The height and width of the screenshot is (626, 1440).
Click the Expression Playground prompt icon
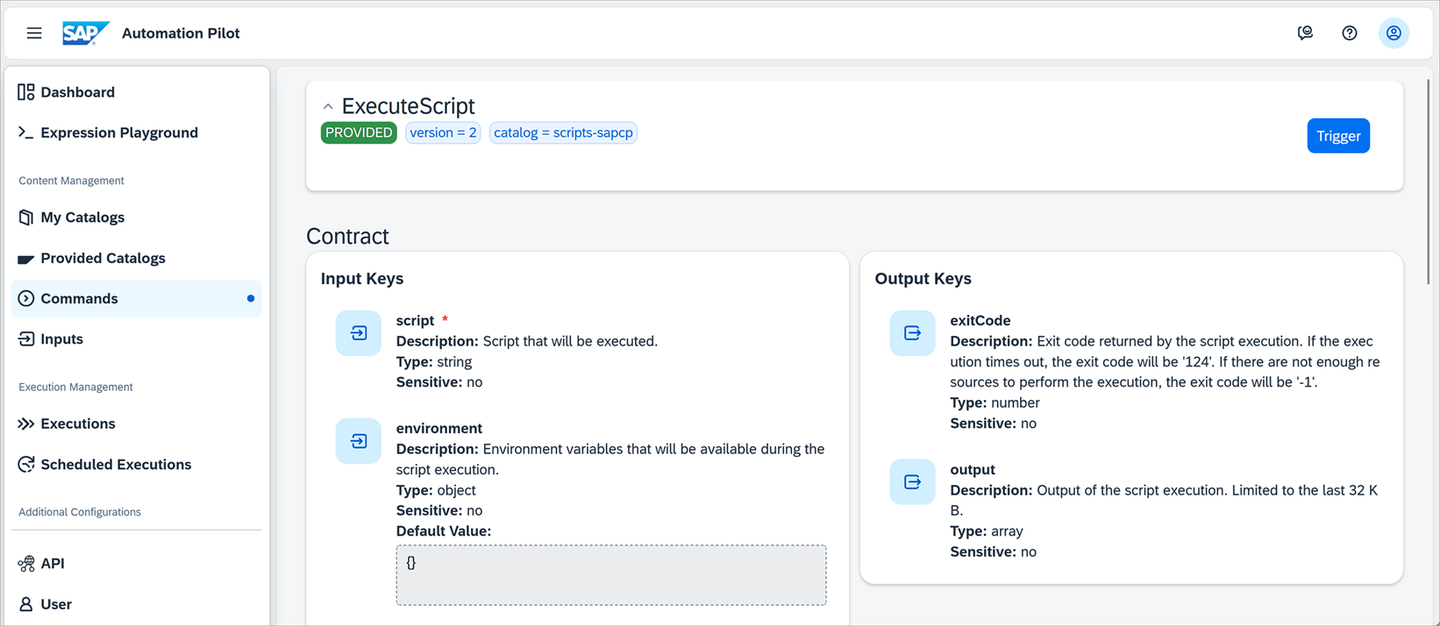pos(26,132)
